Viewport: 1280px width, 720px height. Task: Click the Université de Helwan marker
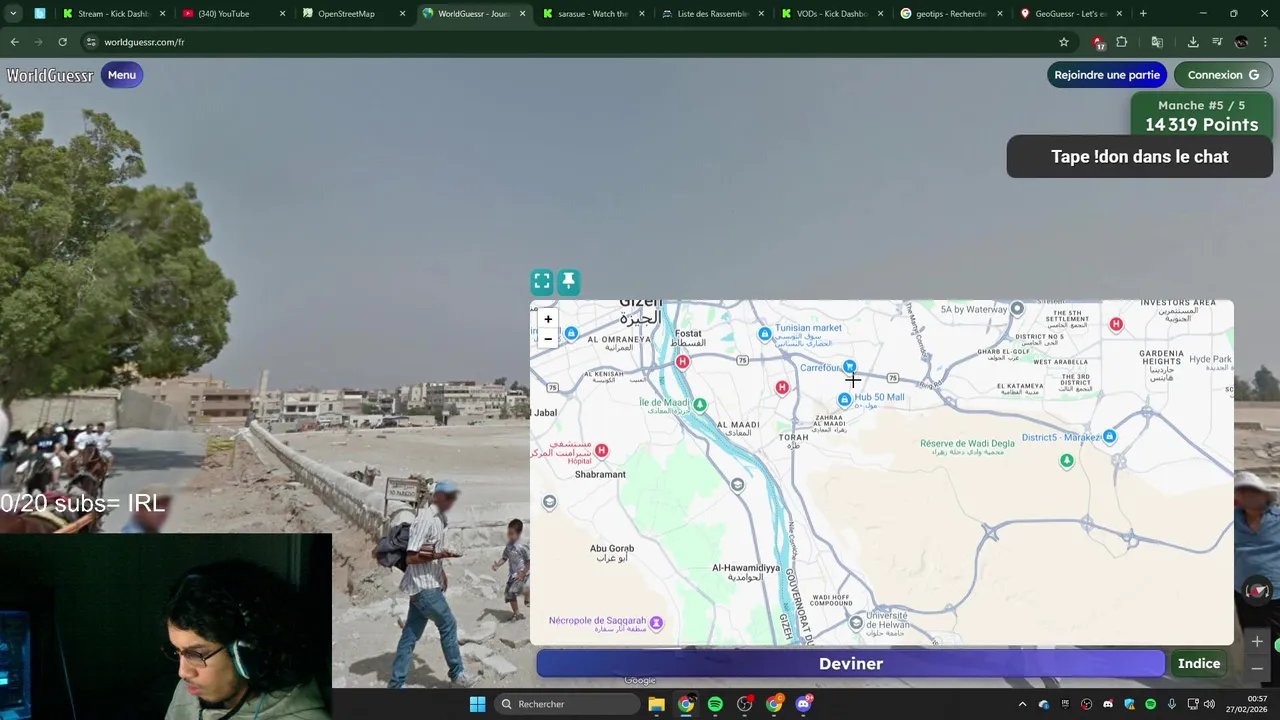coord(856,623)
